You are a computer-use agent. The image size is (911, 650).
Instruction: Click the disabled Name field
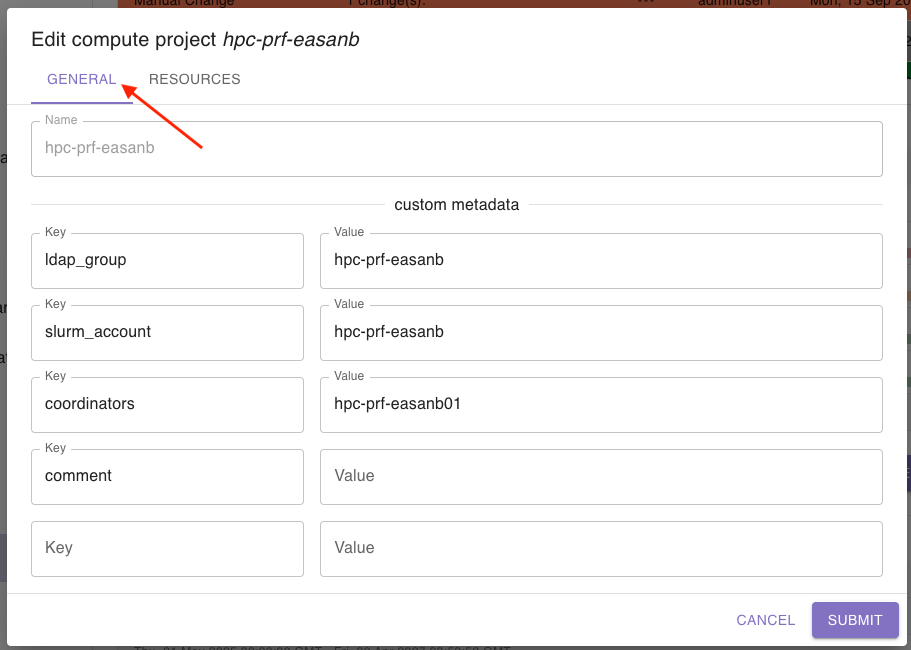pos(456,148)
